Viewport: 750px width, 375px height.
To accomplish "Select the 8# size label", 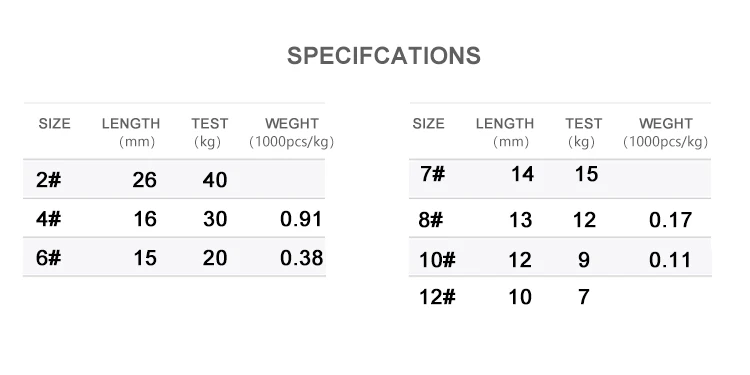I will 431,220.
